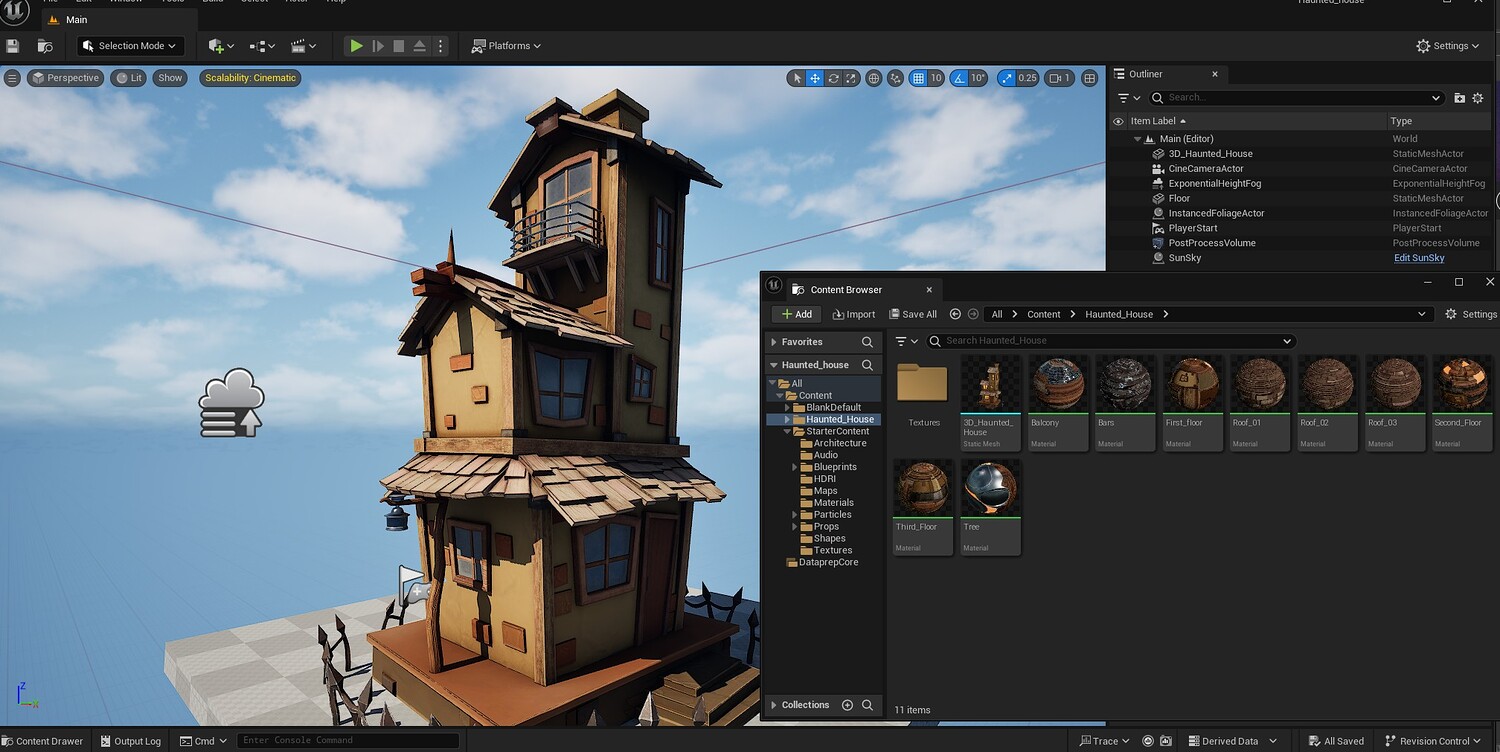Change the grid snap value 10
This screenshot has height=752, width=1500.
point(936,78)
